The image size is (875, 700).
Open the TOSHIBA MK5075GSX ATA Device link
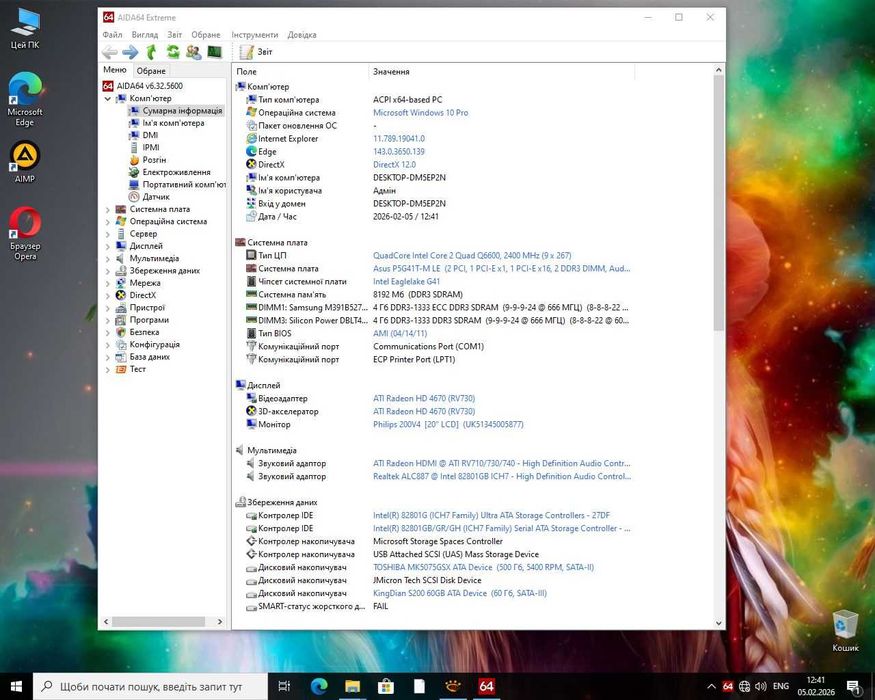[x=483, y=568]
